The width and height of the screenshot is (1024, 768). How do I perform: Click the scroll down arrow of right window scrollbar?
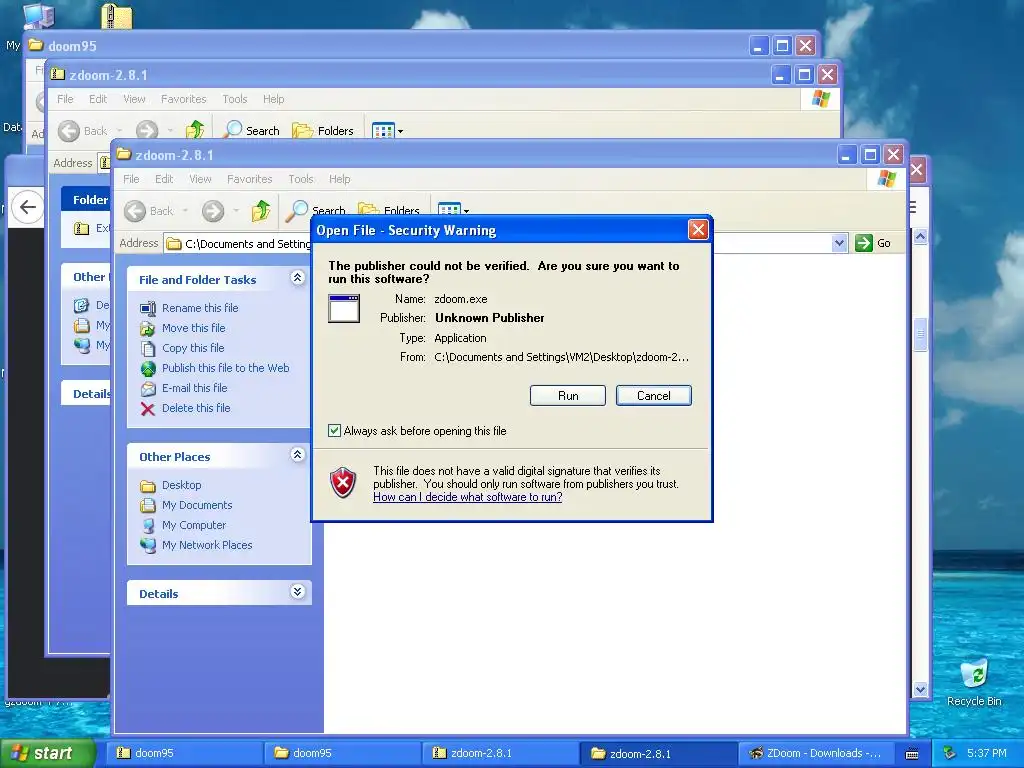tap(920, 690)
